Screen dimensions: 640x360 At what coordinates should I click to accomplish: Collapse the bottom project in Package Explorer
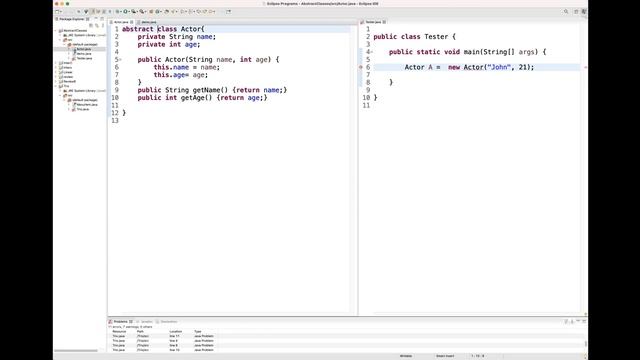click(x=56, y=86)
